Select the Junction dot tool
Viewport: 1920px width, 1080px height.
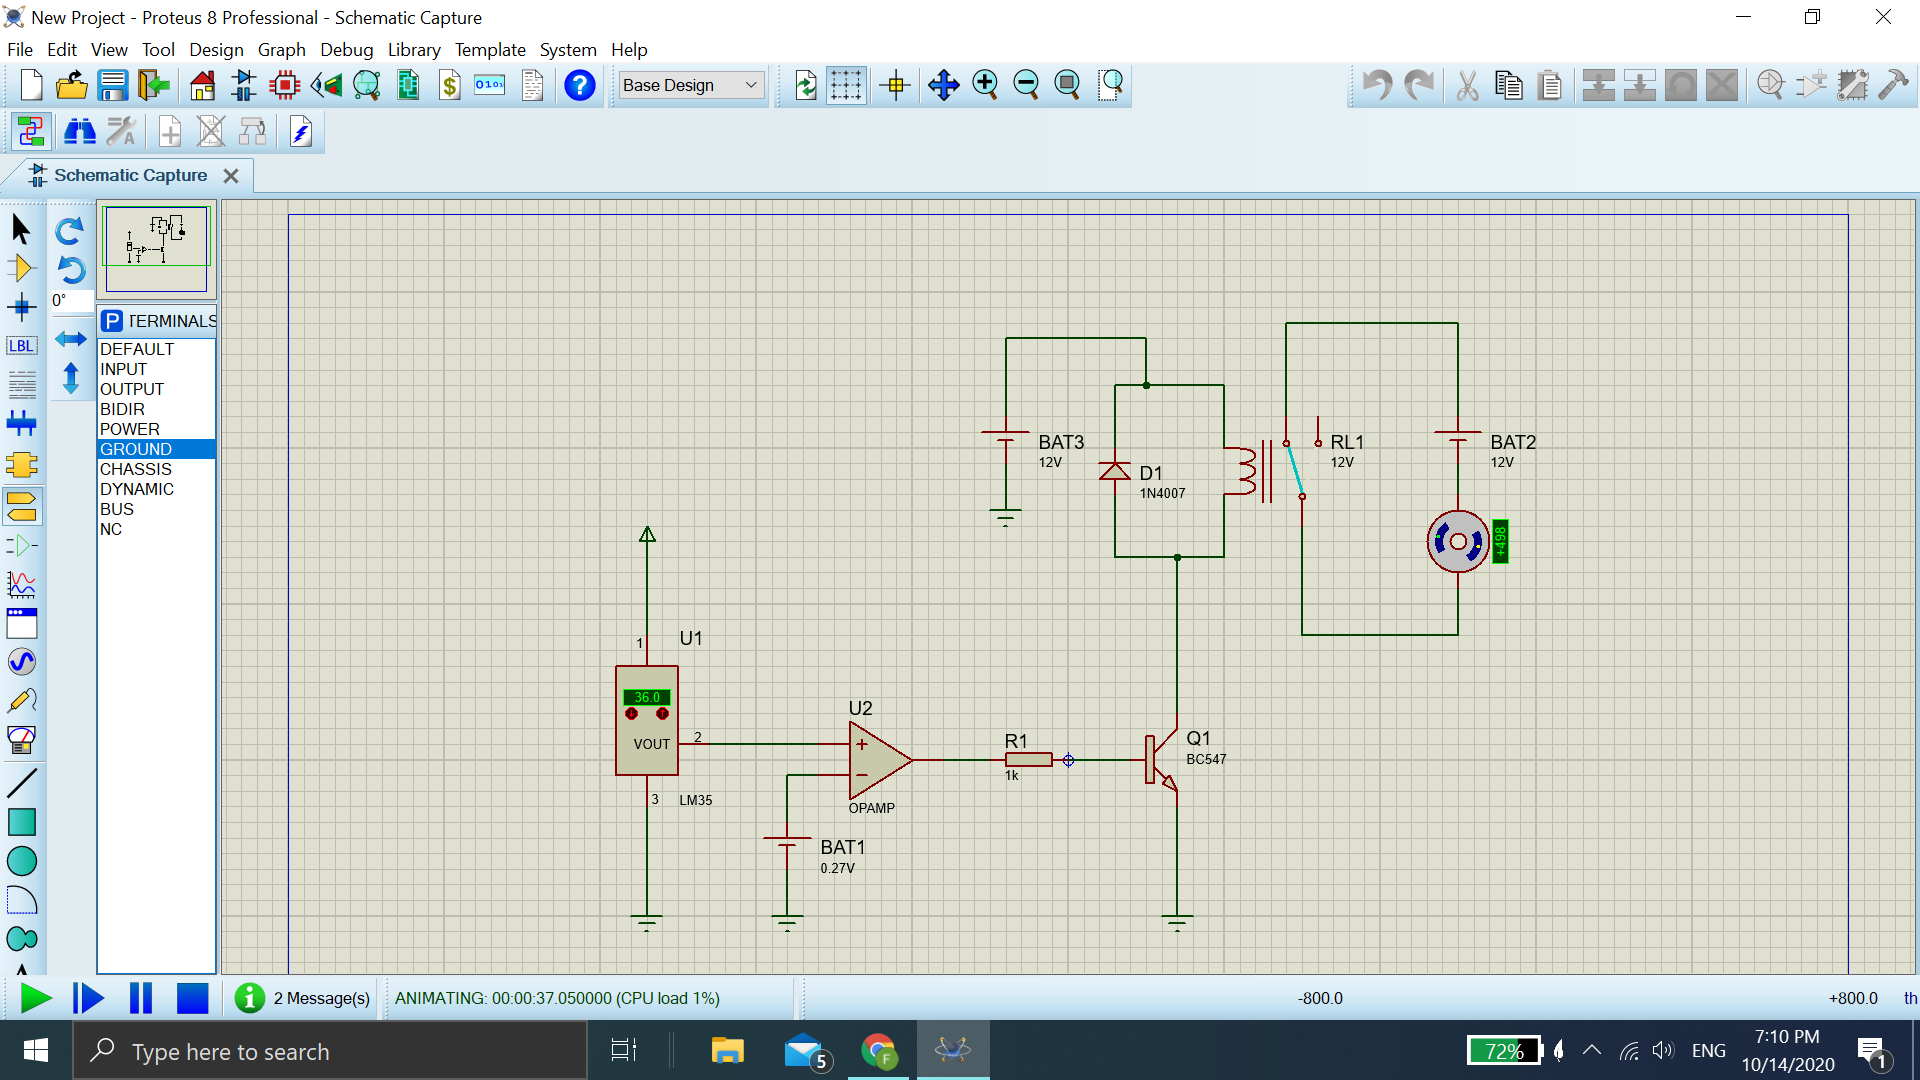(21, 307)
